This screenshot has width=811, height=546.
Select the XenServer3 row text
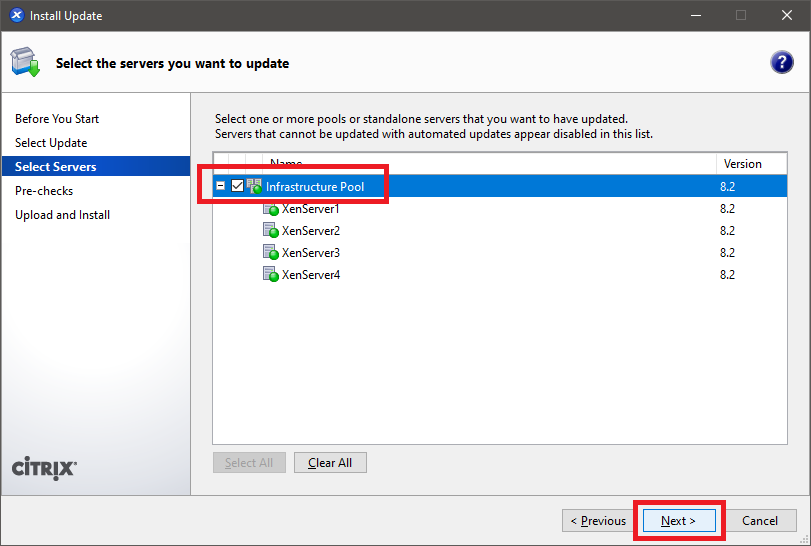coord(311,253)
